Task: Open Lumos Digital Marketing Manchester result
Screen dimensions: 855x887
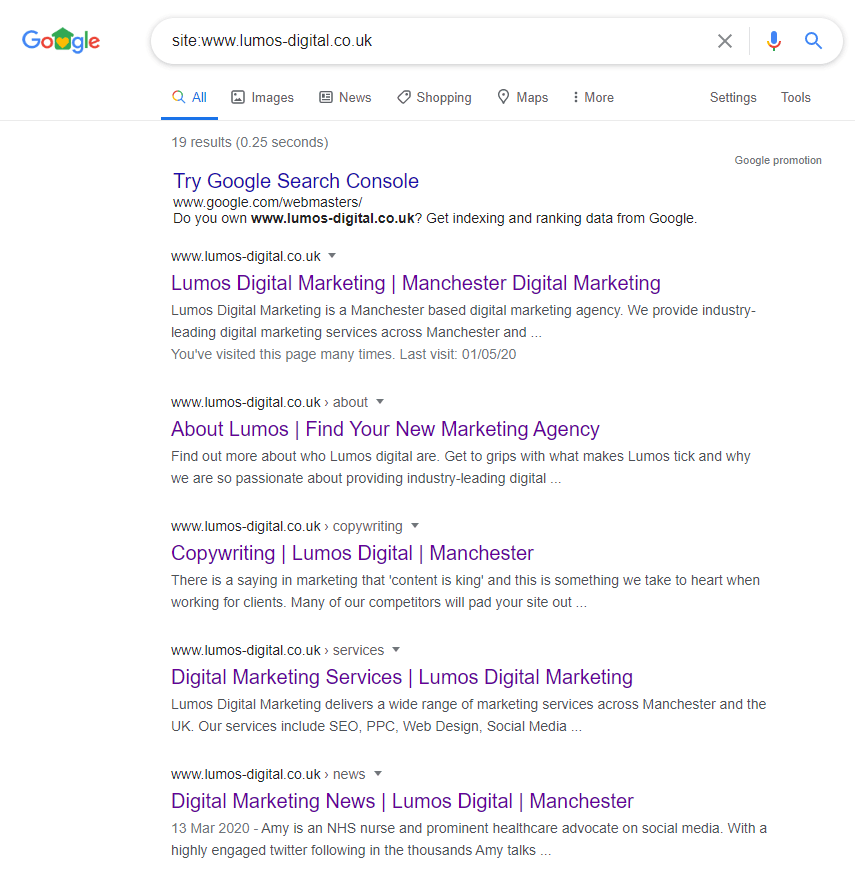Action: [416, 283]
